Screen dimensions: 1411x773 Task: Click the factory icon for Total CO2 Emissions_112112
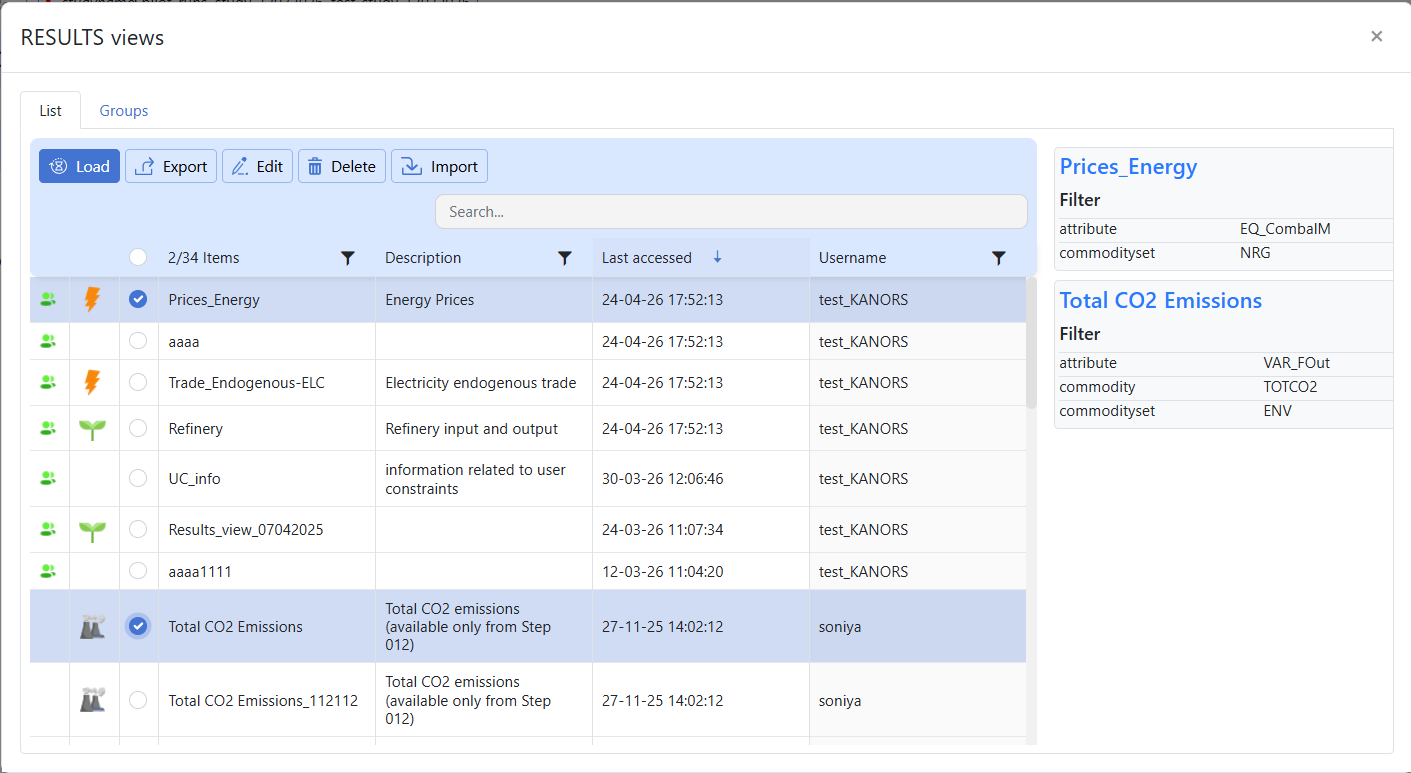point(92,700)
